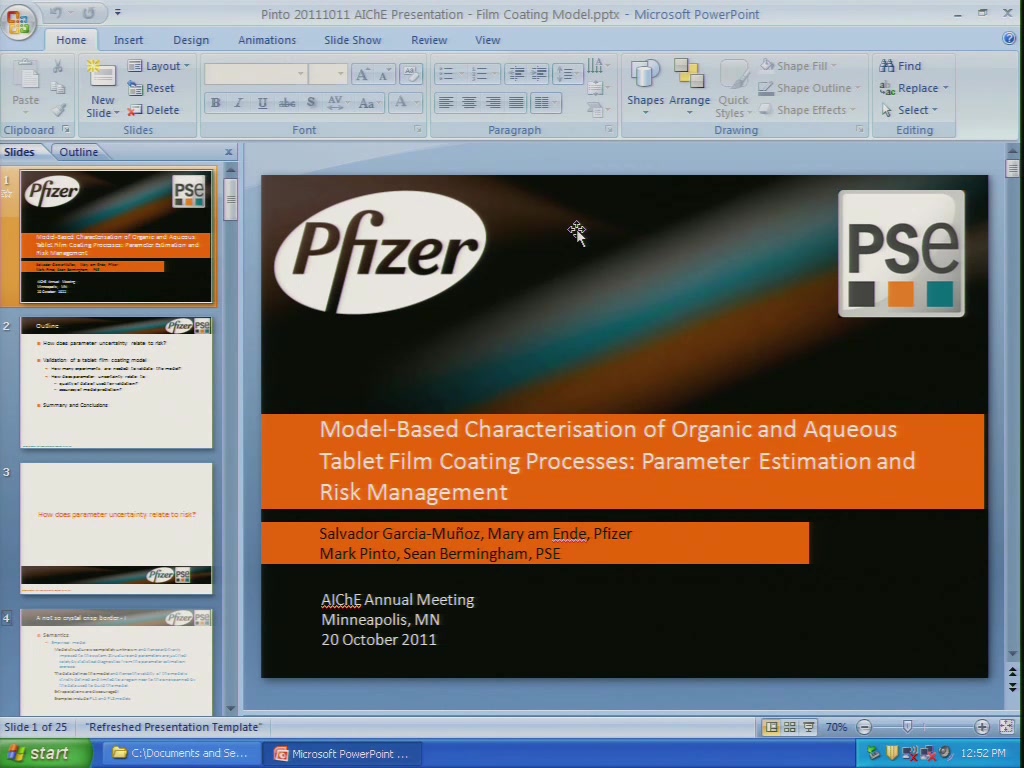Open the Animations ribbon tab
The width and height of the screenshot is (1024, 768).
(x=266, y=40)
